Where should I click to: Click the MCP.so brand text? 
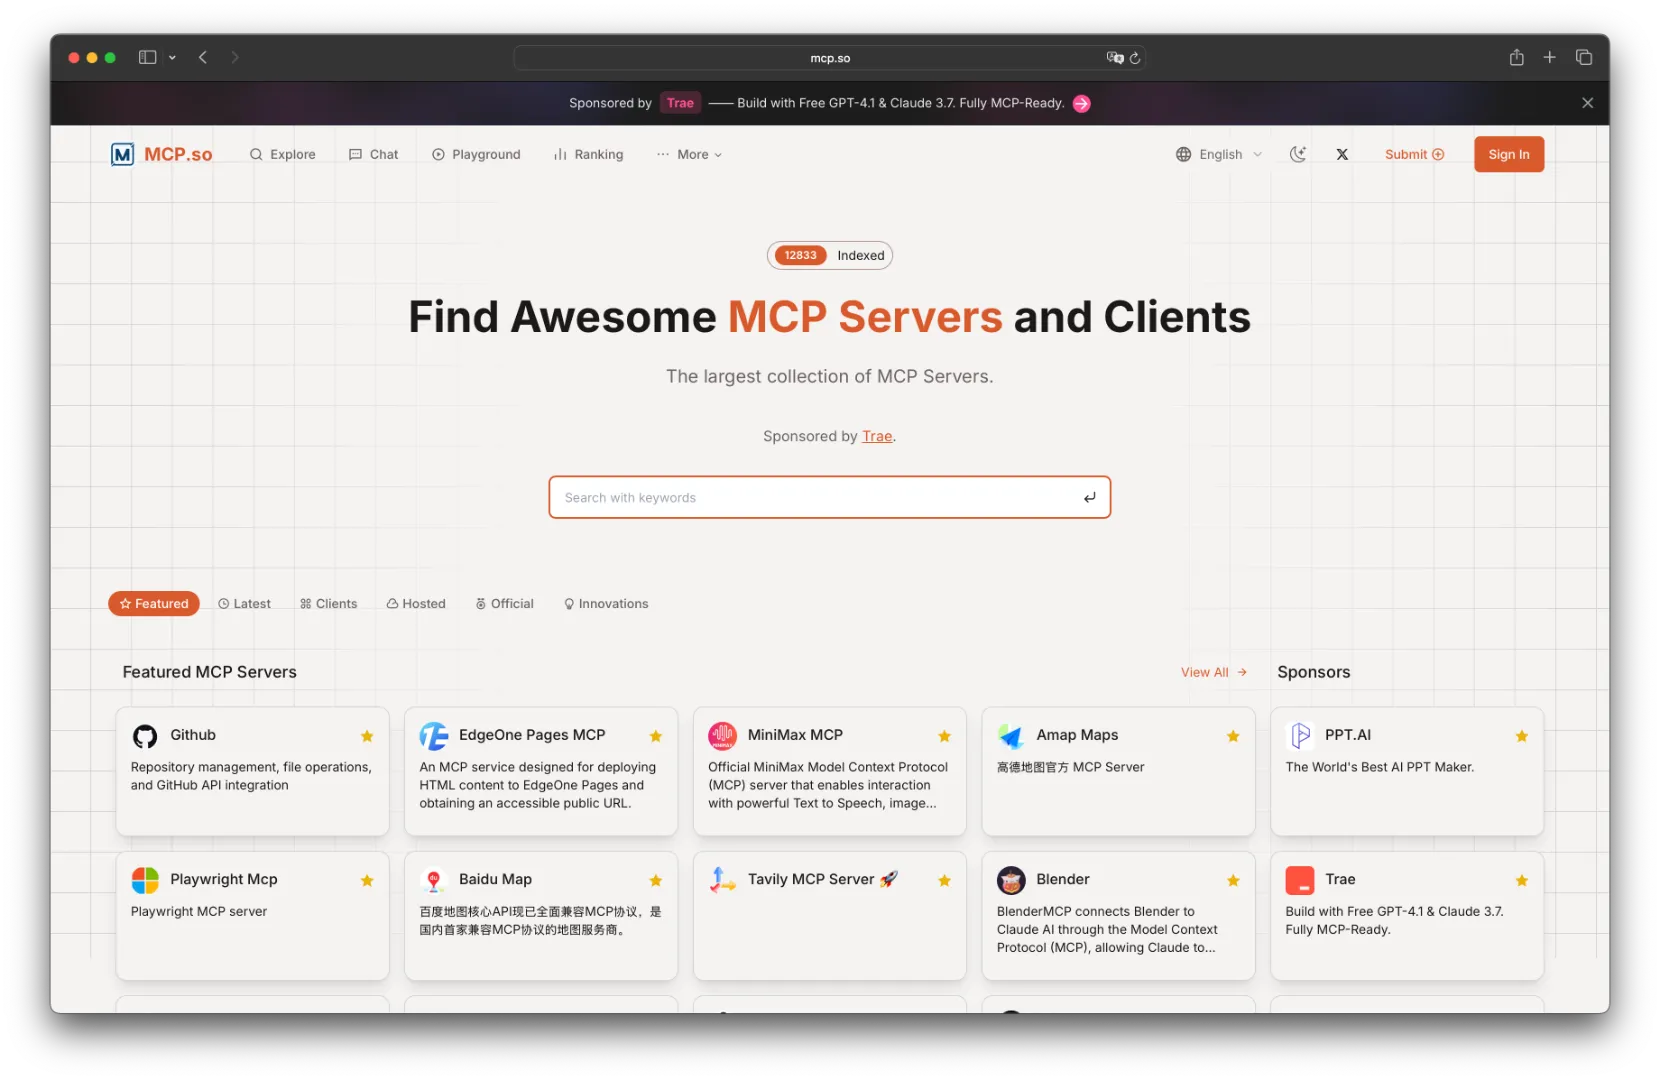click(x=178, y=154)
